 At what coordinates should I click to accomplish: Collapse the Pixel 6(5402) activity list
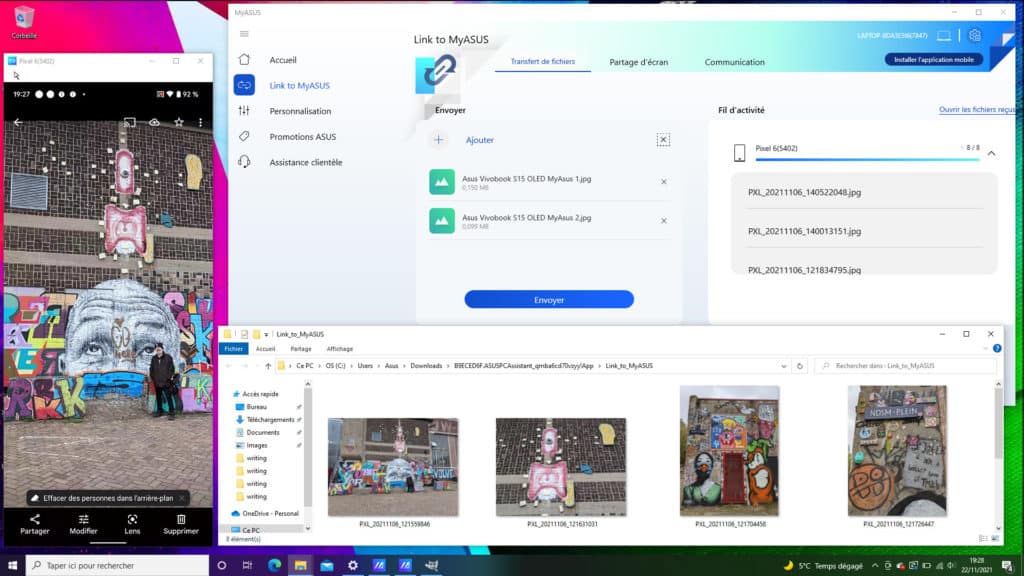(x=991, y=153)
